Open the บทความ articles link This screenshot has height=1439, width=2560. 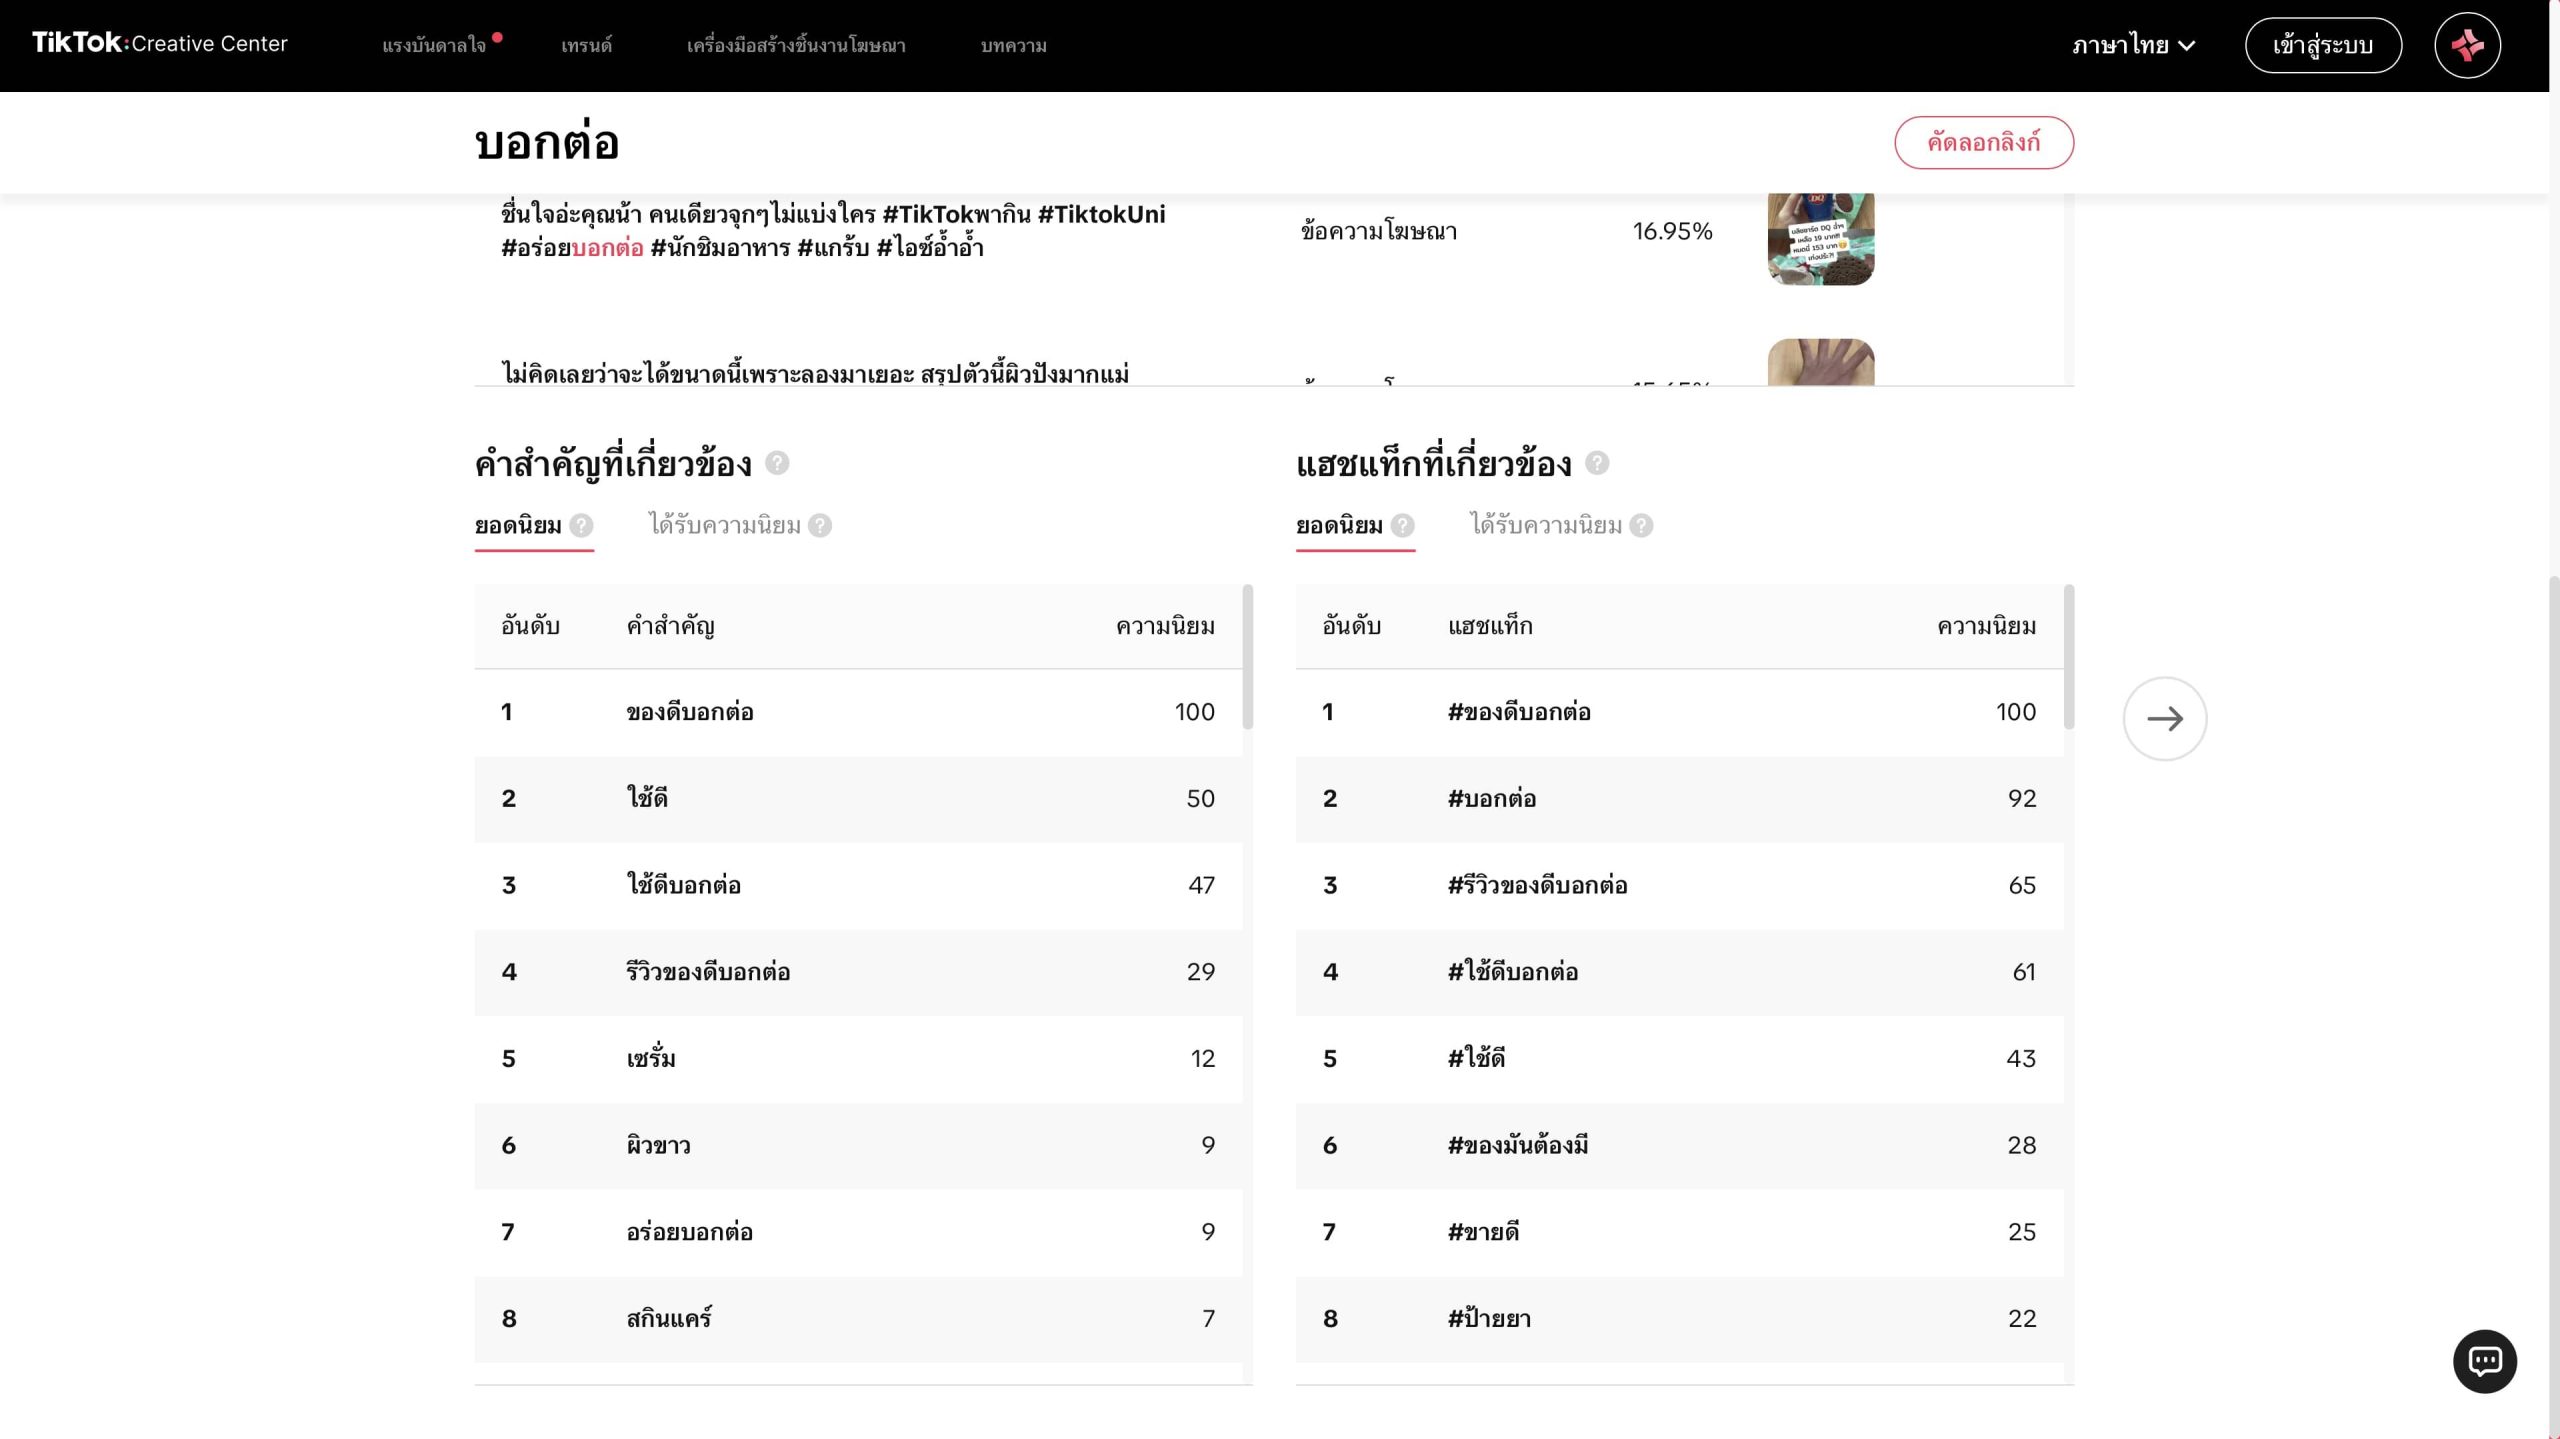point(1013,45)
